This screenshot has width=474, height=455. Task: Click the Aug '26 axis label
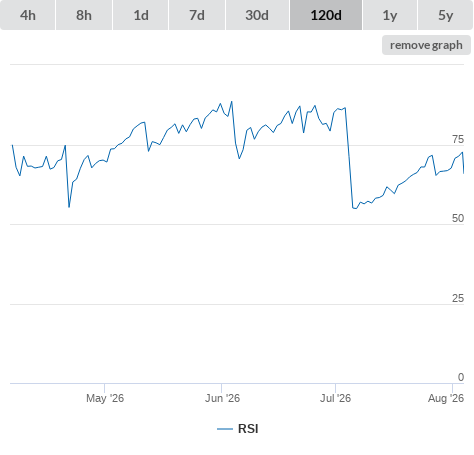[446, 398]
